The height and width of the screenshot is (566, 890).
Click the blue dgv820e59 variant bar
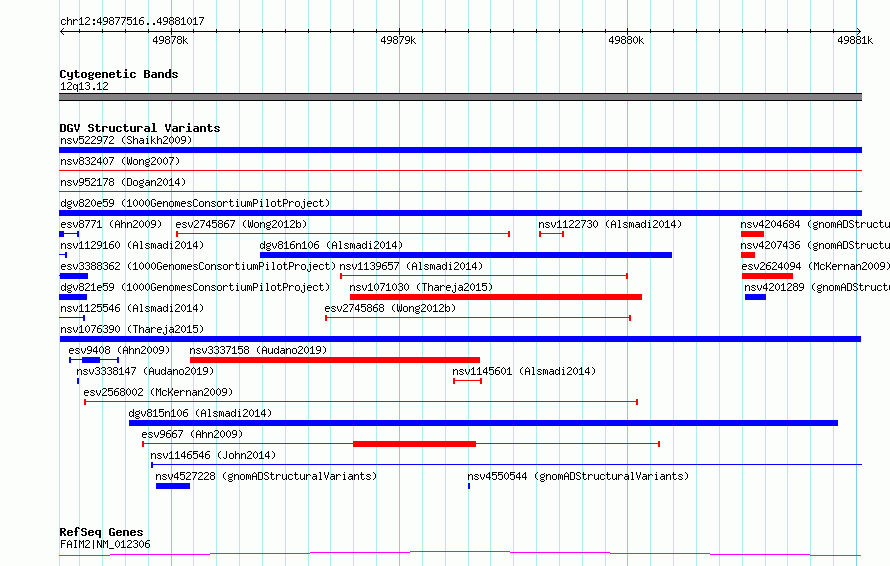(x=460, y=213)
